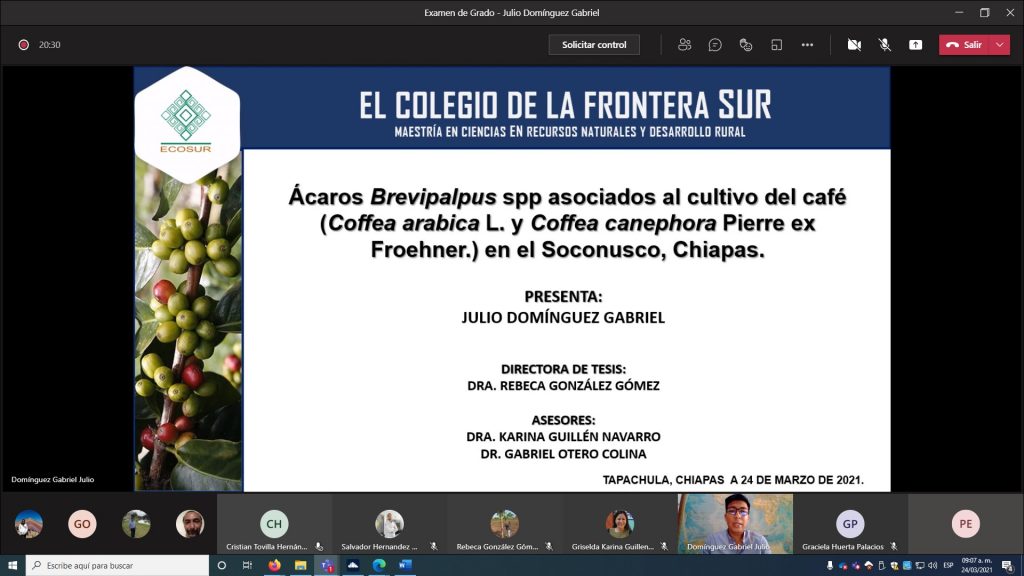
Task: Switch to Microsoft Teams taskbar icon
Action: tap(327, 565)
